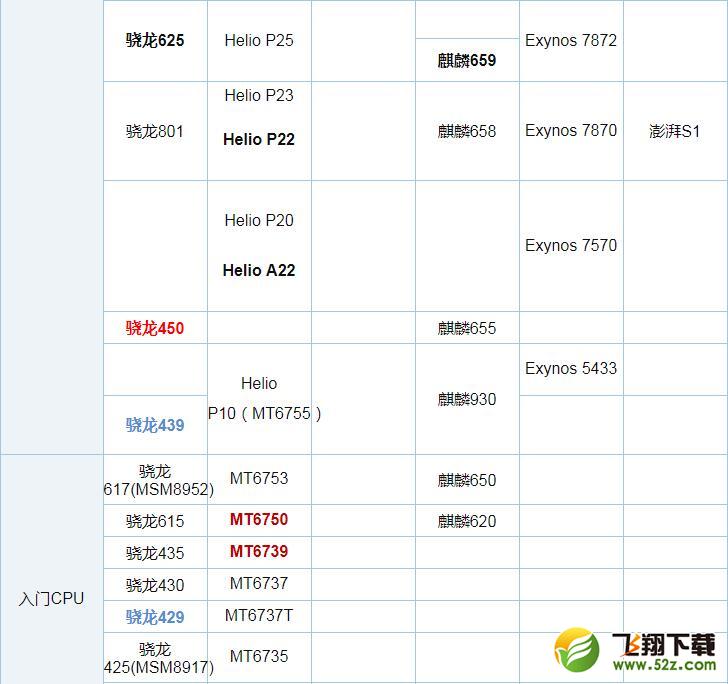
Task: Click the MT6737T cell
Action: point(259,615)
